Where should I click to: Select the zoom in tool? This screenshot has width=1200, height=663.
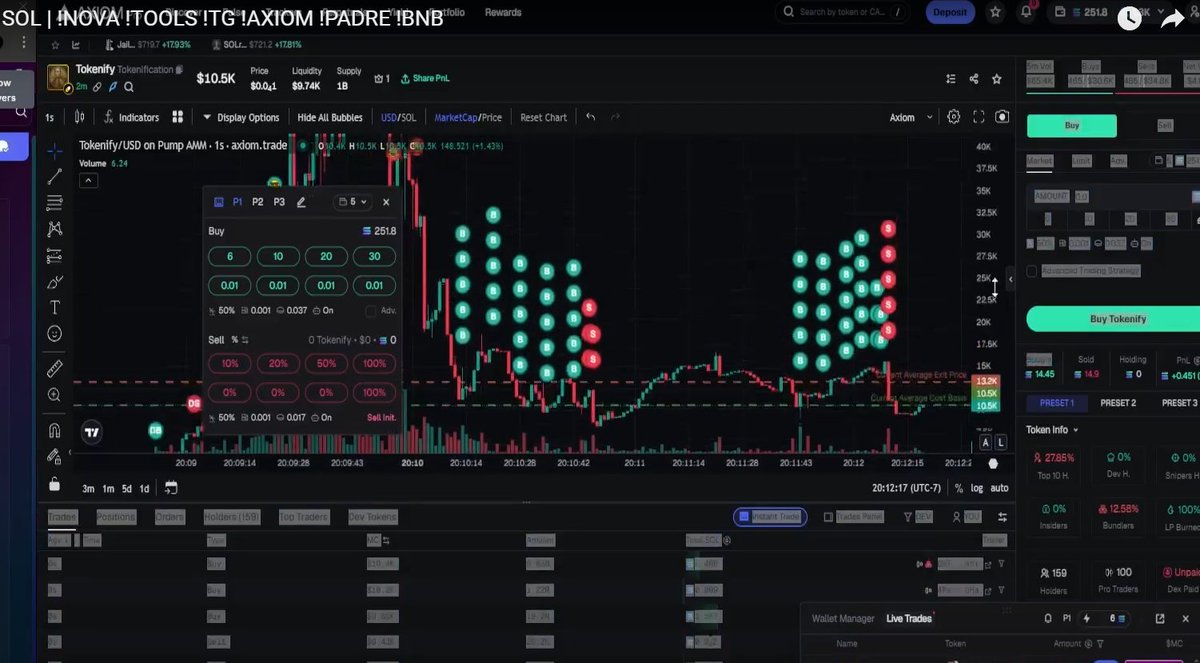coord(55,395)
